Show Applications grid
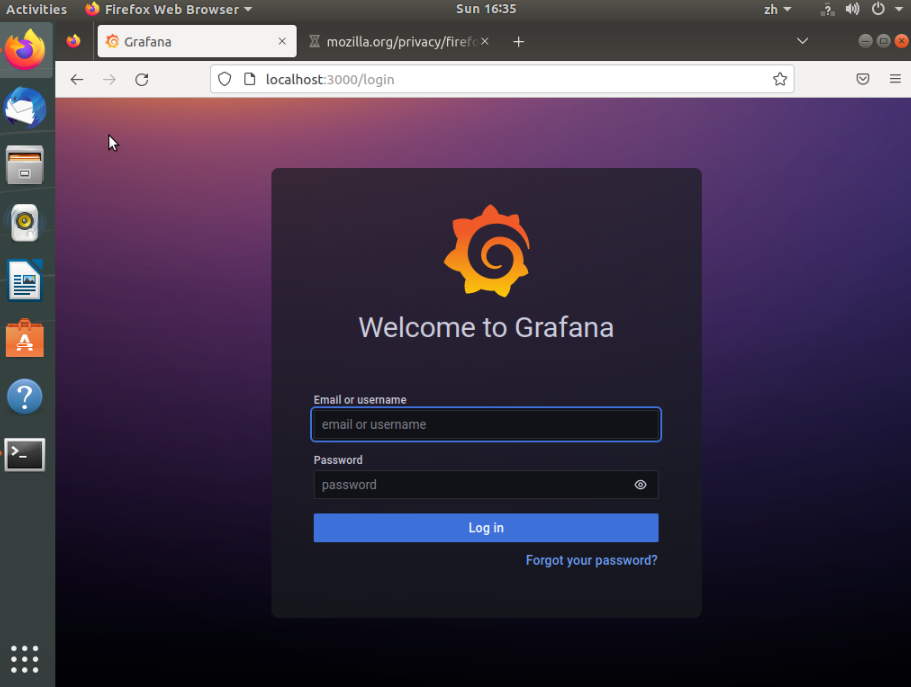 [25, 659]
